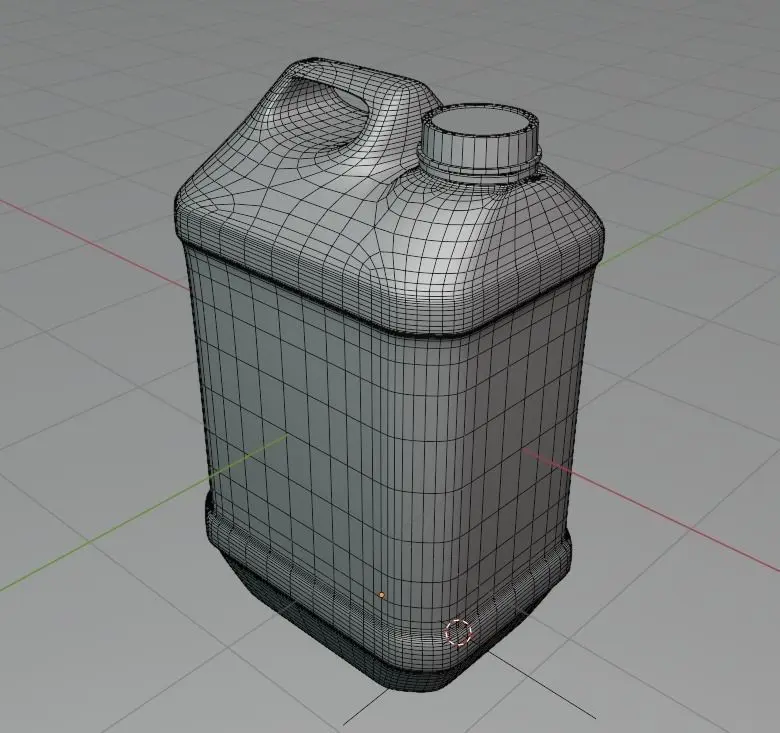Screen dimensions: 780x733
Task: Click the red-white dashed 3D cursor
Action: point(458,632)
